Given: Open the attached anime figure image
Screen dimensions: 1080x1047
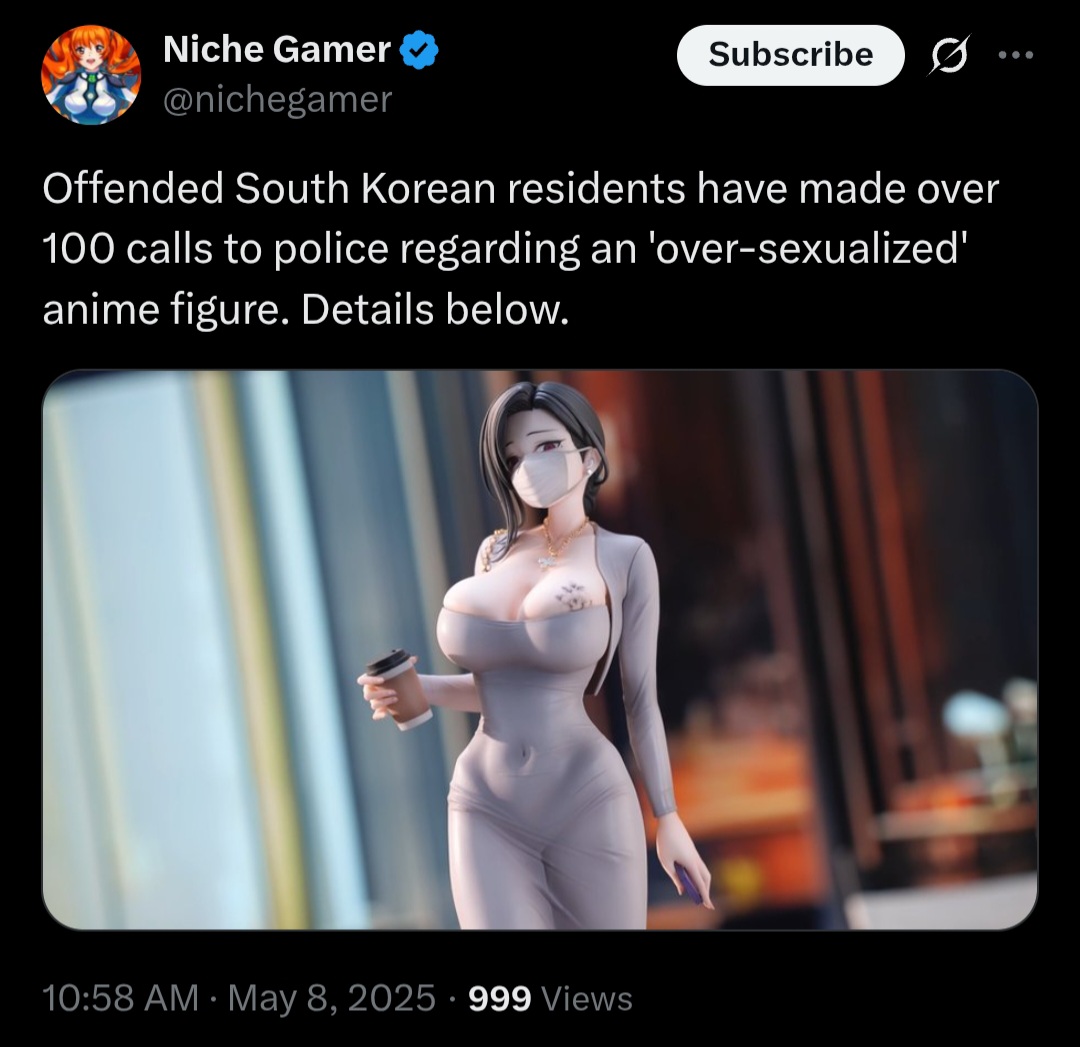Looking at the screenshot, I should click(x=540, y=650).
